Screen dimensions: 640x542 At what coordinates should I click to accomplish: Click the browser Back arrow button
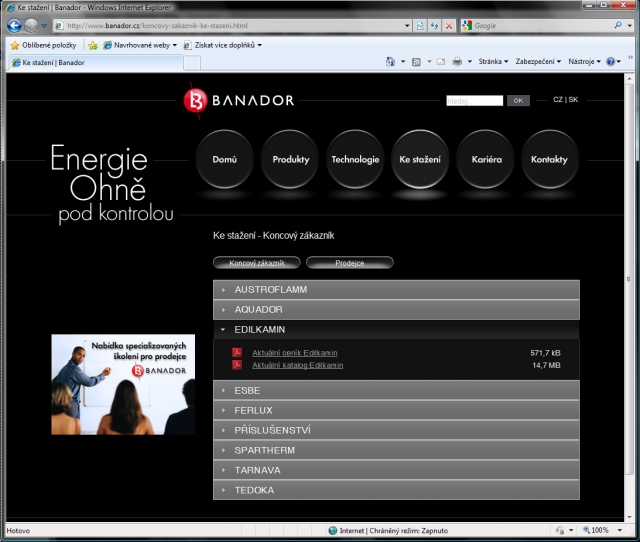coord(14,26)
